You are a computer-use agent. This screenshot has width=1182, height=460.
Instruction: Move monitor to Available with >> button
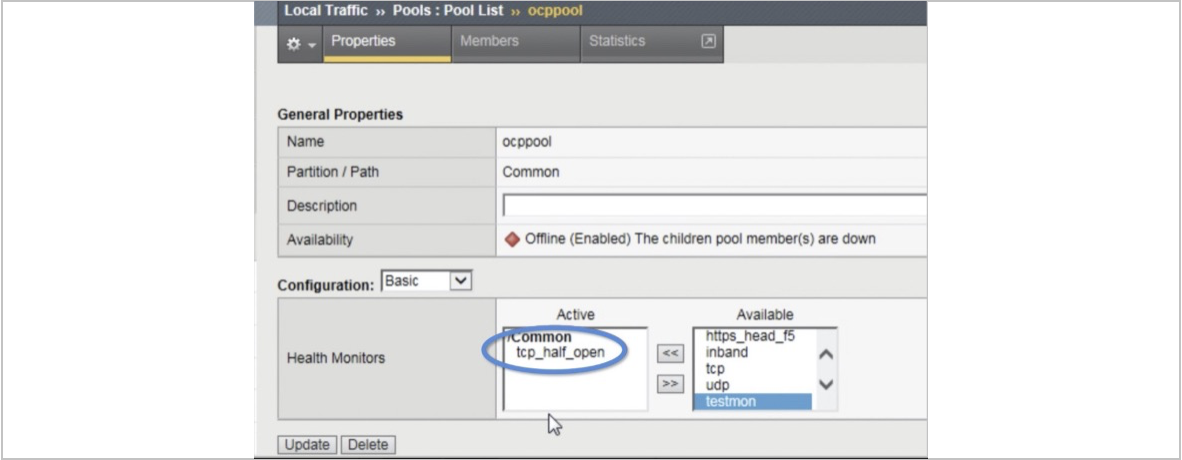pyautogui.click(x=670, y=384)
